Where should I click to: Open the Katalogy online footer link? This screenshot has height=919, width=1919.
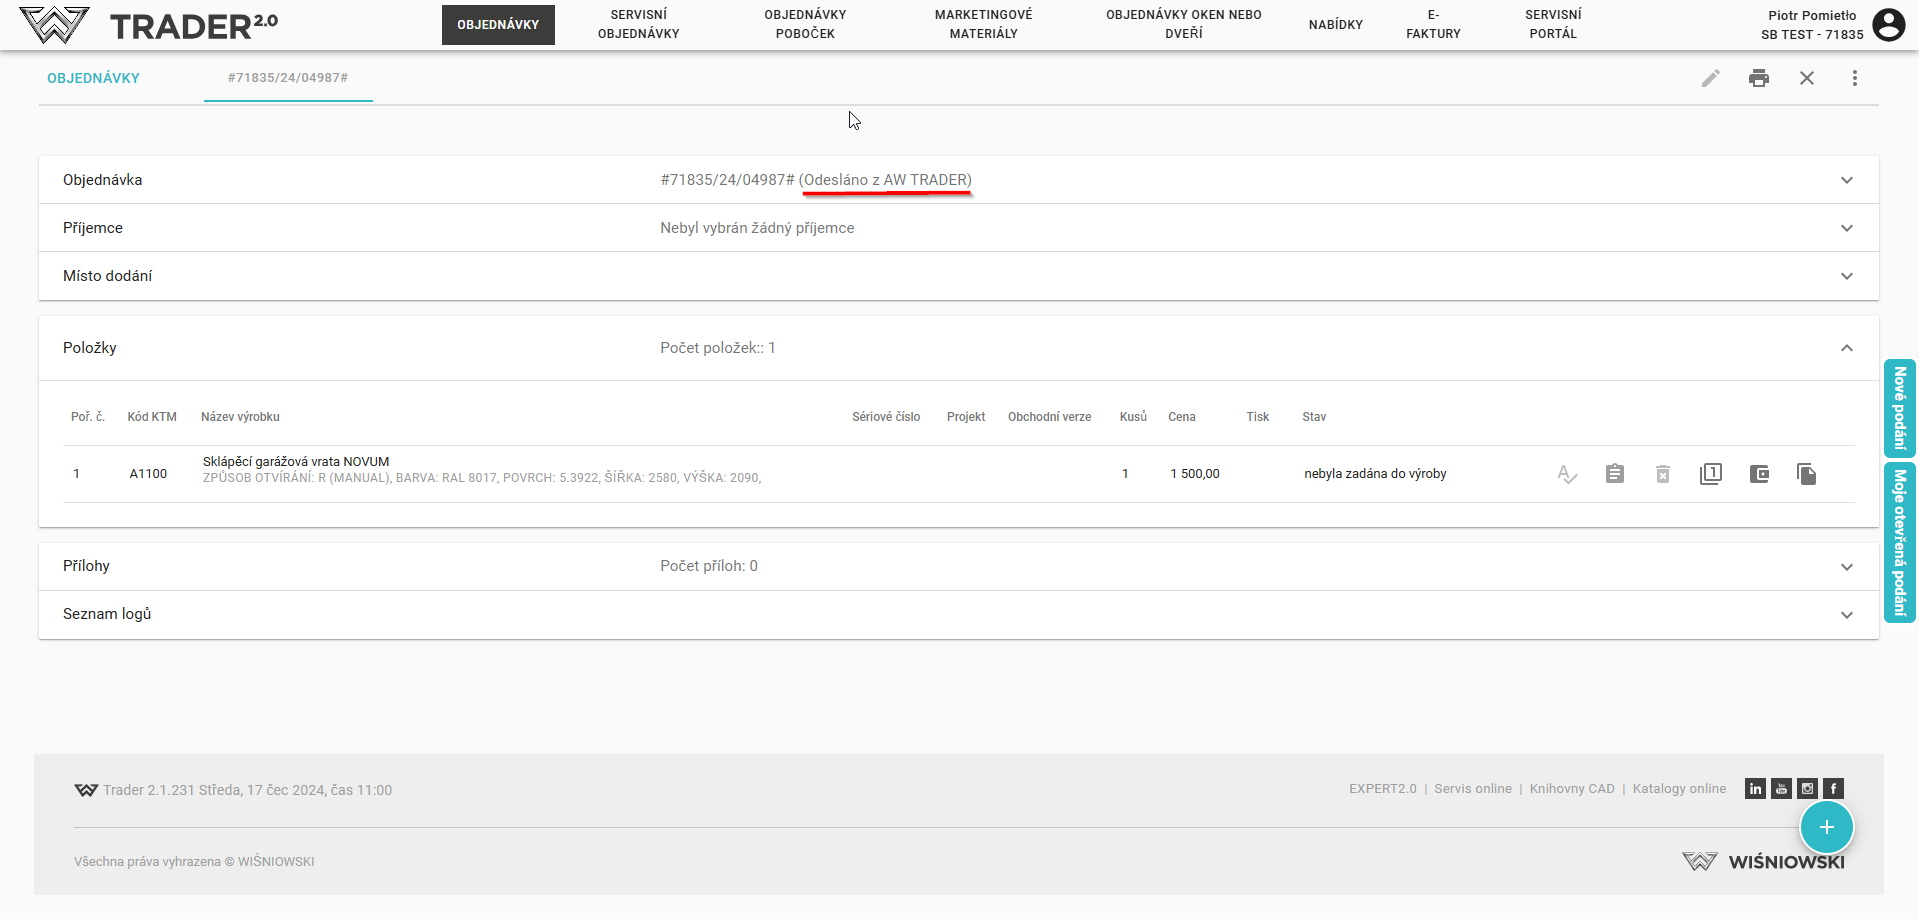pyautogui.click(x=1678, y=789)
